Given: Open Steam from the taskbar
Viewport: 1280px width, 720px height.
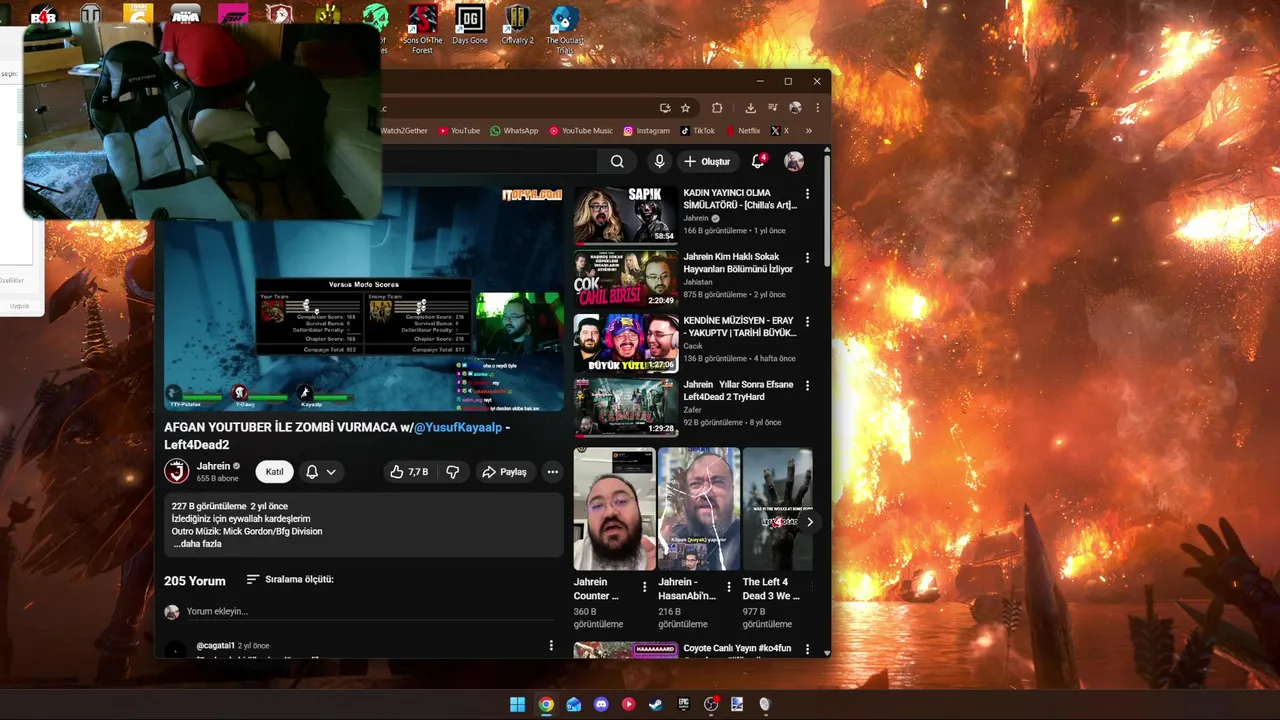Looking at the screenshot, I should click(x=656, y=704).
